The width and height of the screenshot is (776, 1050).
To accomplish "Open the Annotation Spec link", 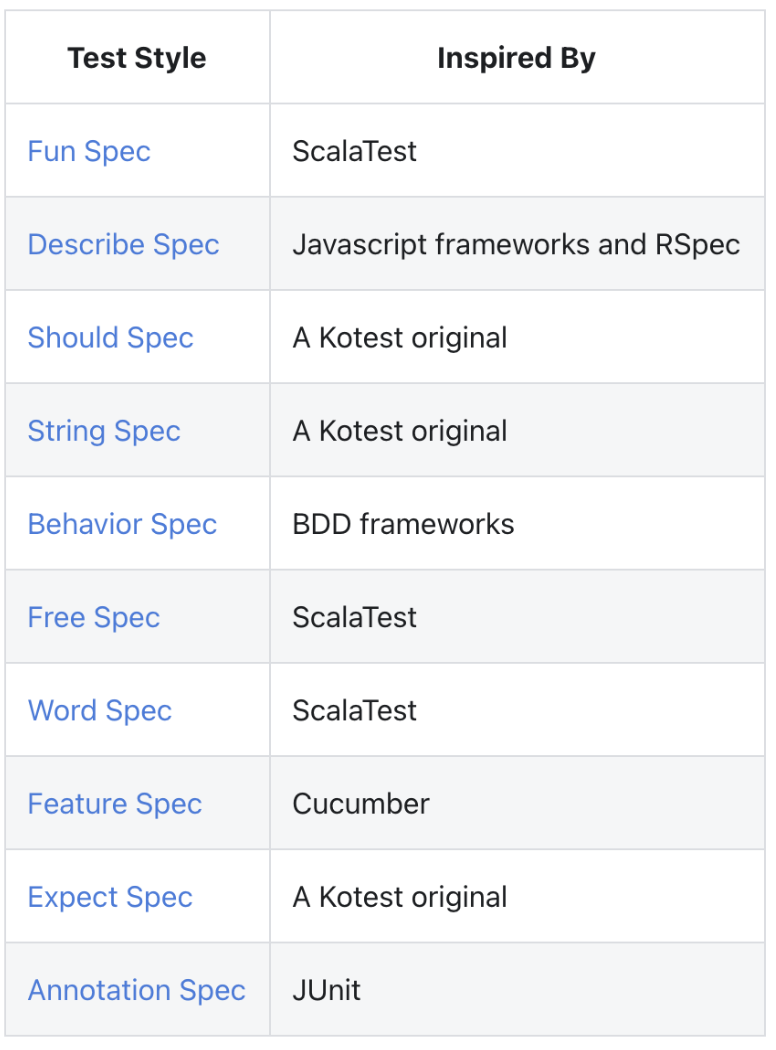I will (136, 990).
